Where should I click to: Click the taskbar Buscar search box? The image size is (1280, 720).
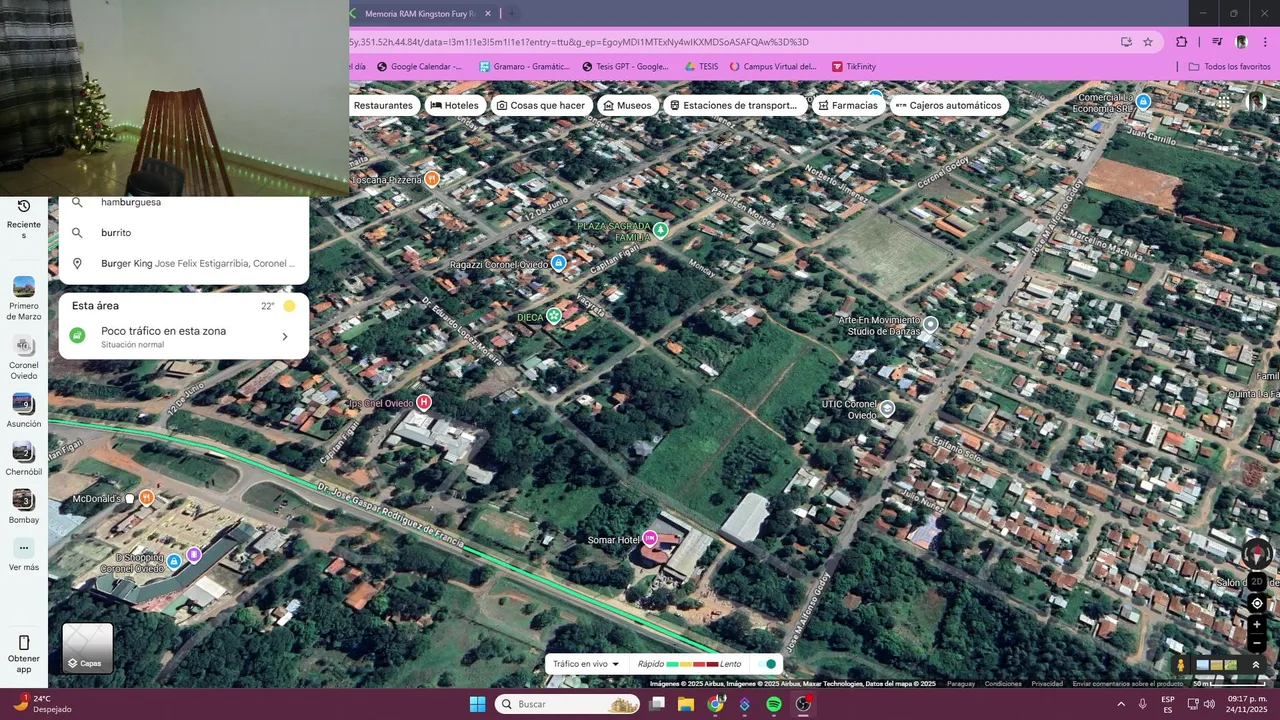pyautogui.click(x=567, y=704)
